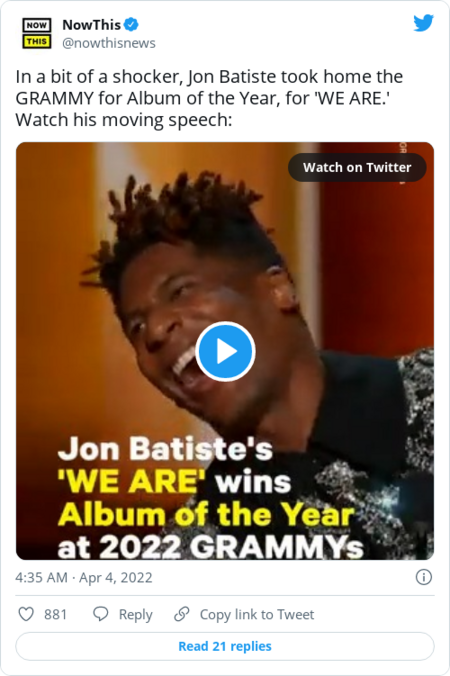Open the tweet info icon
Viewport: 450px width, 676px height.
tap(423, 577)
